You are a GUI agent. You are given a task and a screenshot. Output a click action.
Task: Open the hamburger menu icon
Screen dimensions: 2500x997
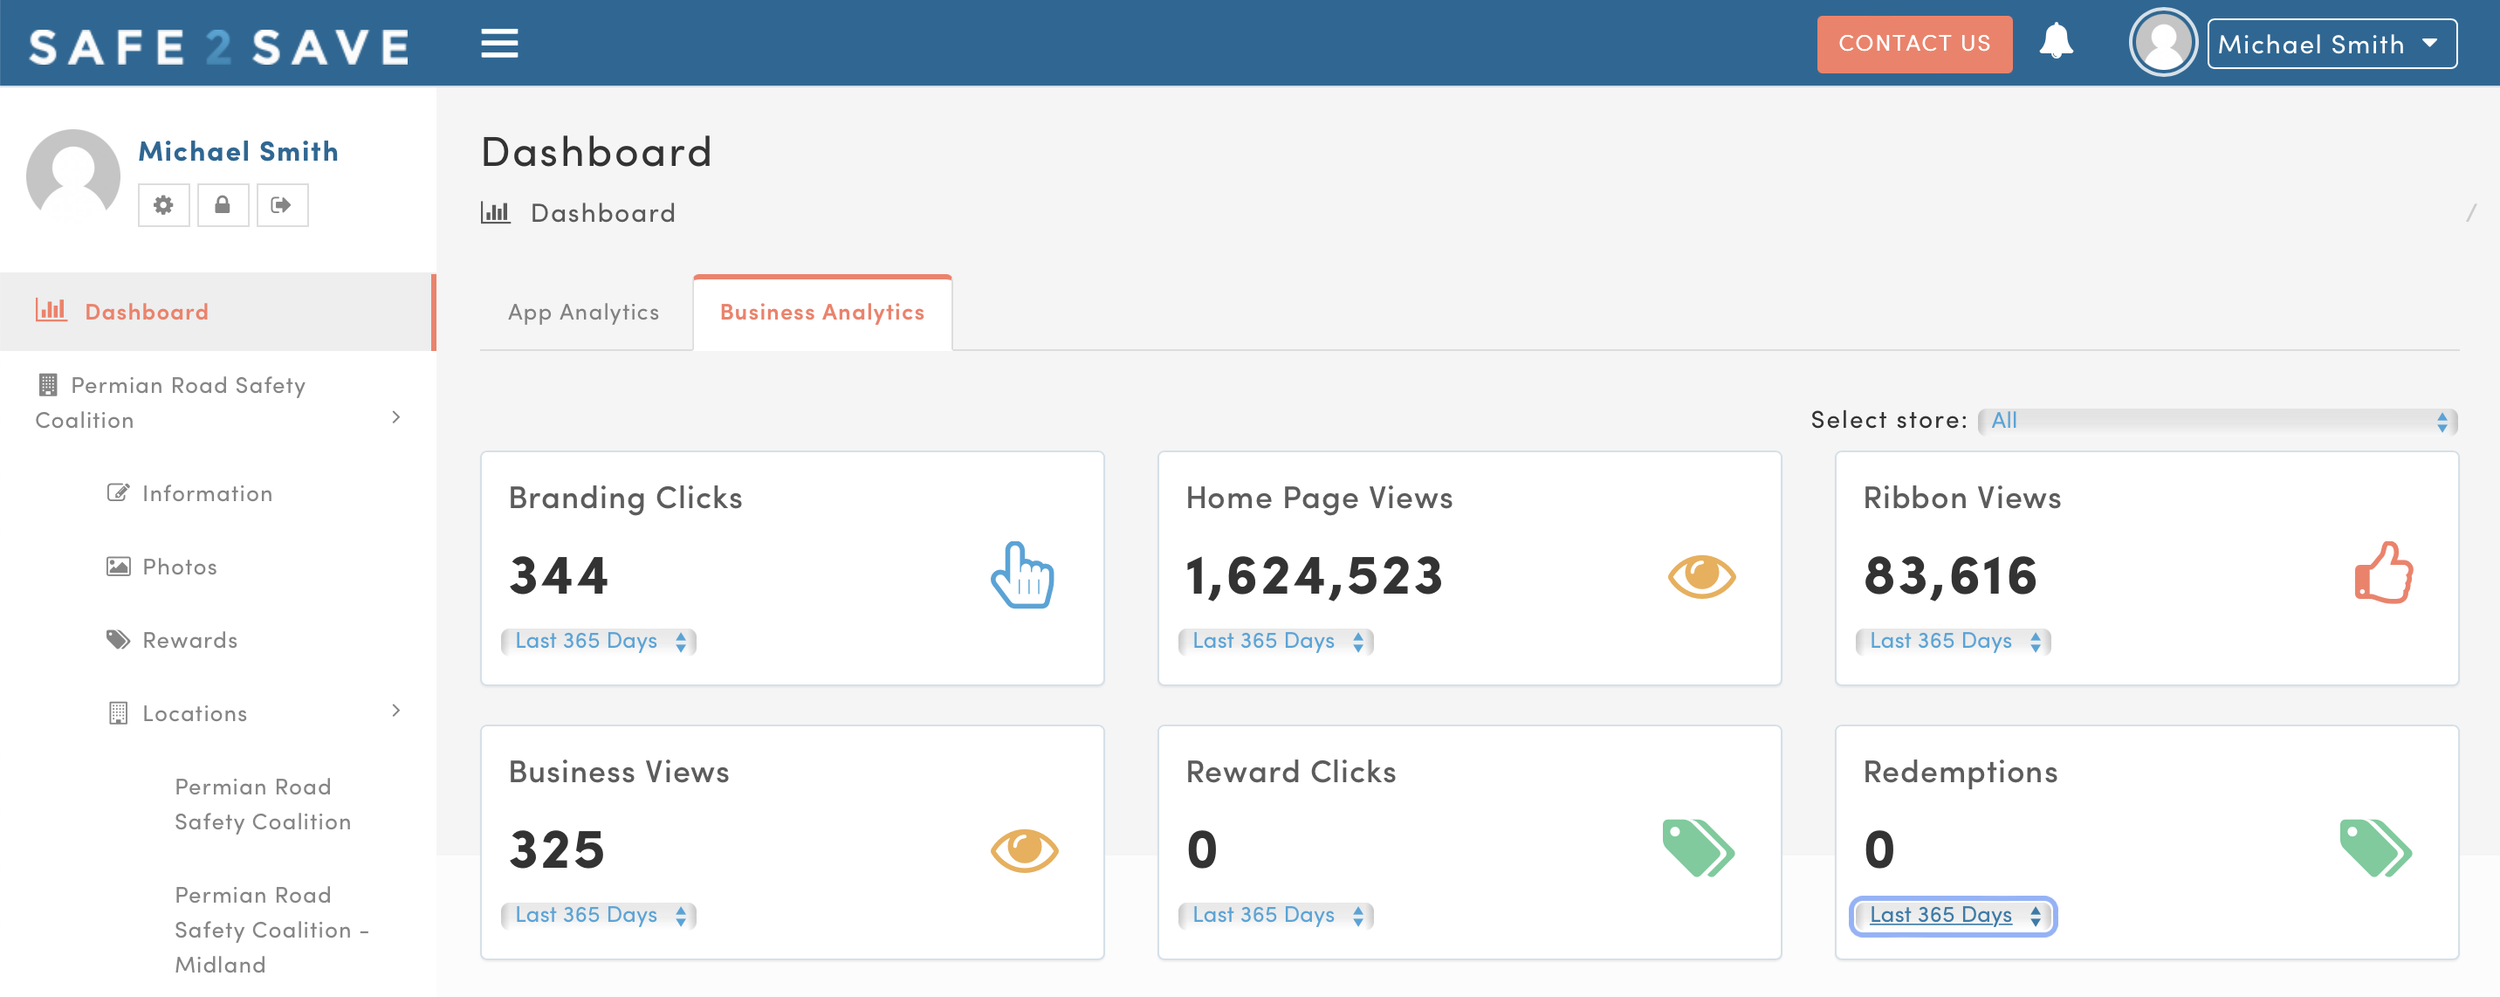pos(499,43)
